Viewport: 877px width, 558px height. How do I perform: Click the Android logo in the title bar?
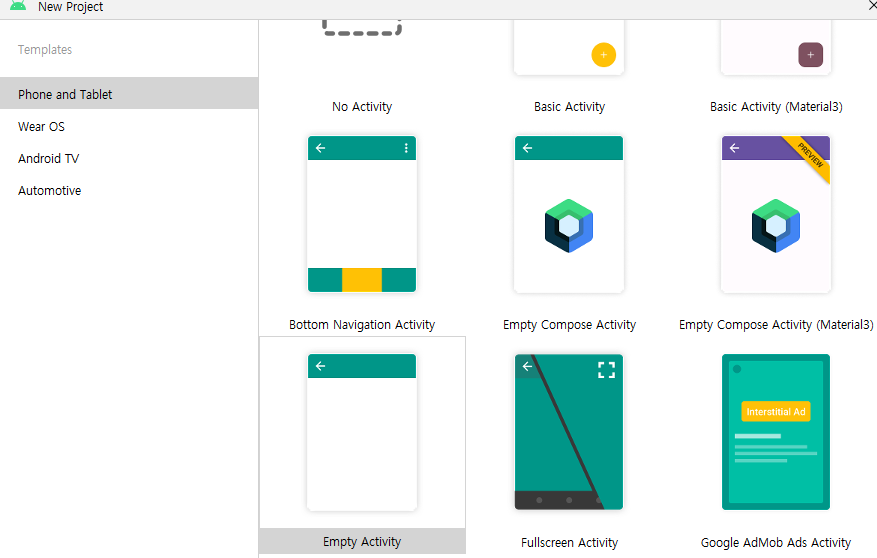click(x=18, y=6)
